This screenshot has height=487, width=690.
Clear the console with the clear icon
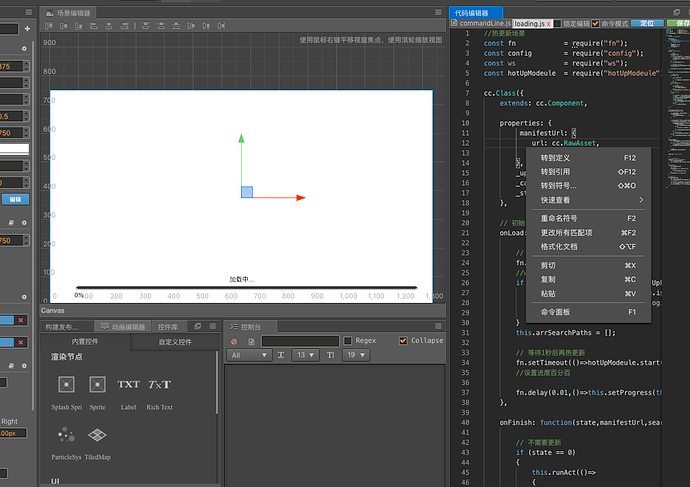click(x=235, y=341)
